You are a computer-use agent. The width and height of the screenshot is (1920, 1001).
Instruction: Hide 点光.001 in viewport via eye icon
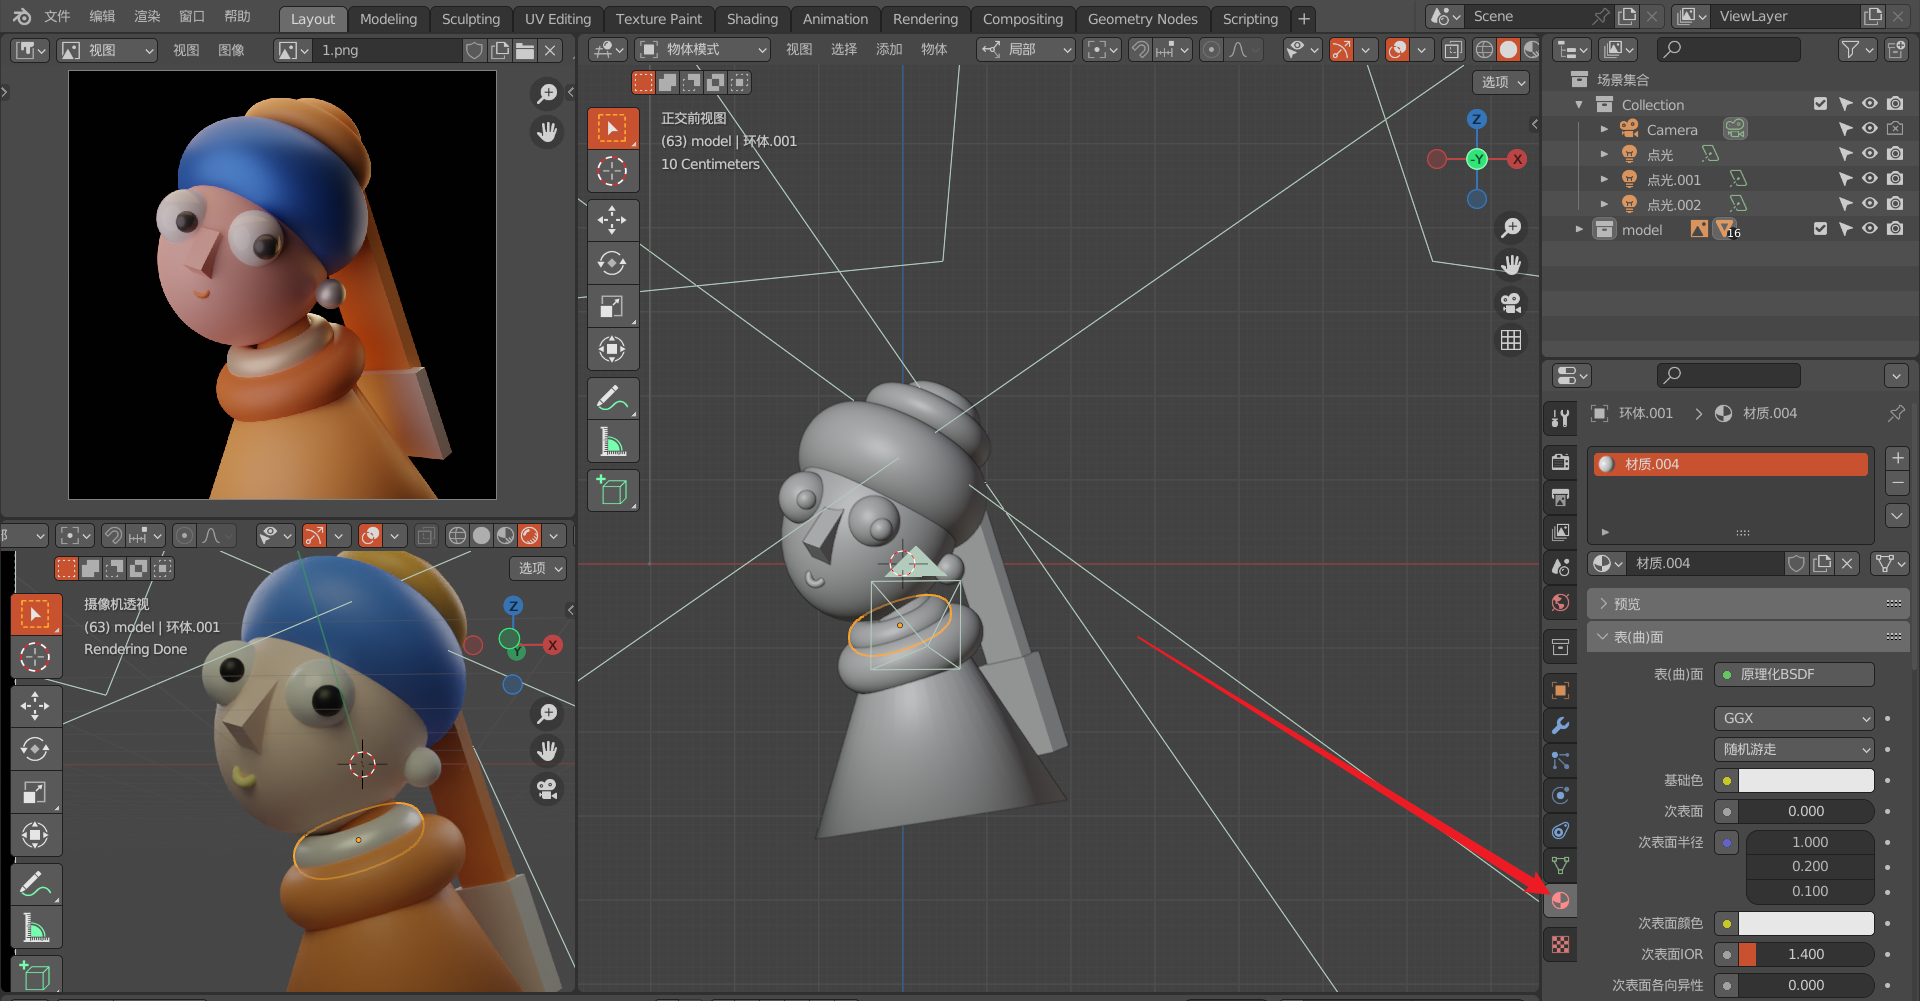pos(1869,179)
